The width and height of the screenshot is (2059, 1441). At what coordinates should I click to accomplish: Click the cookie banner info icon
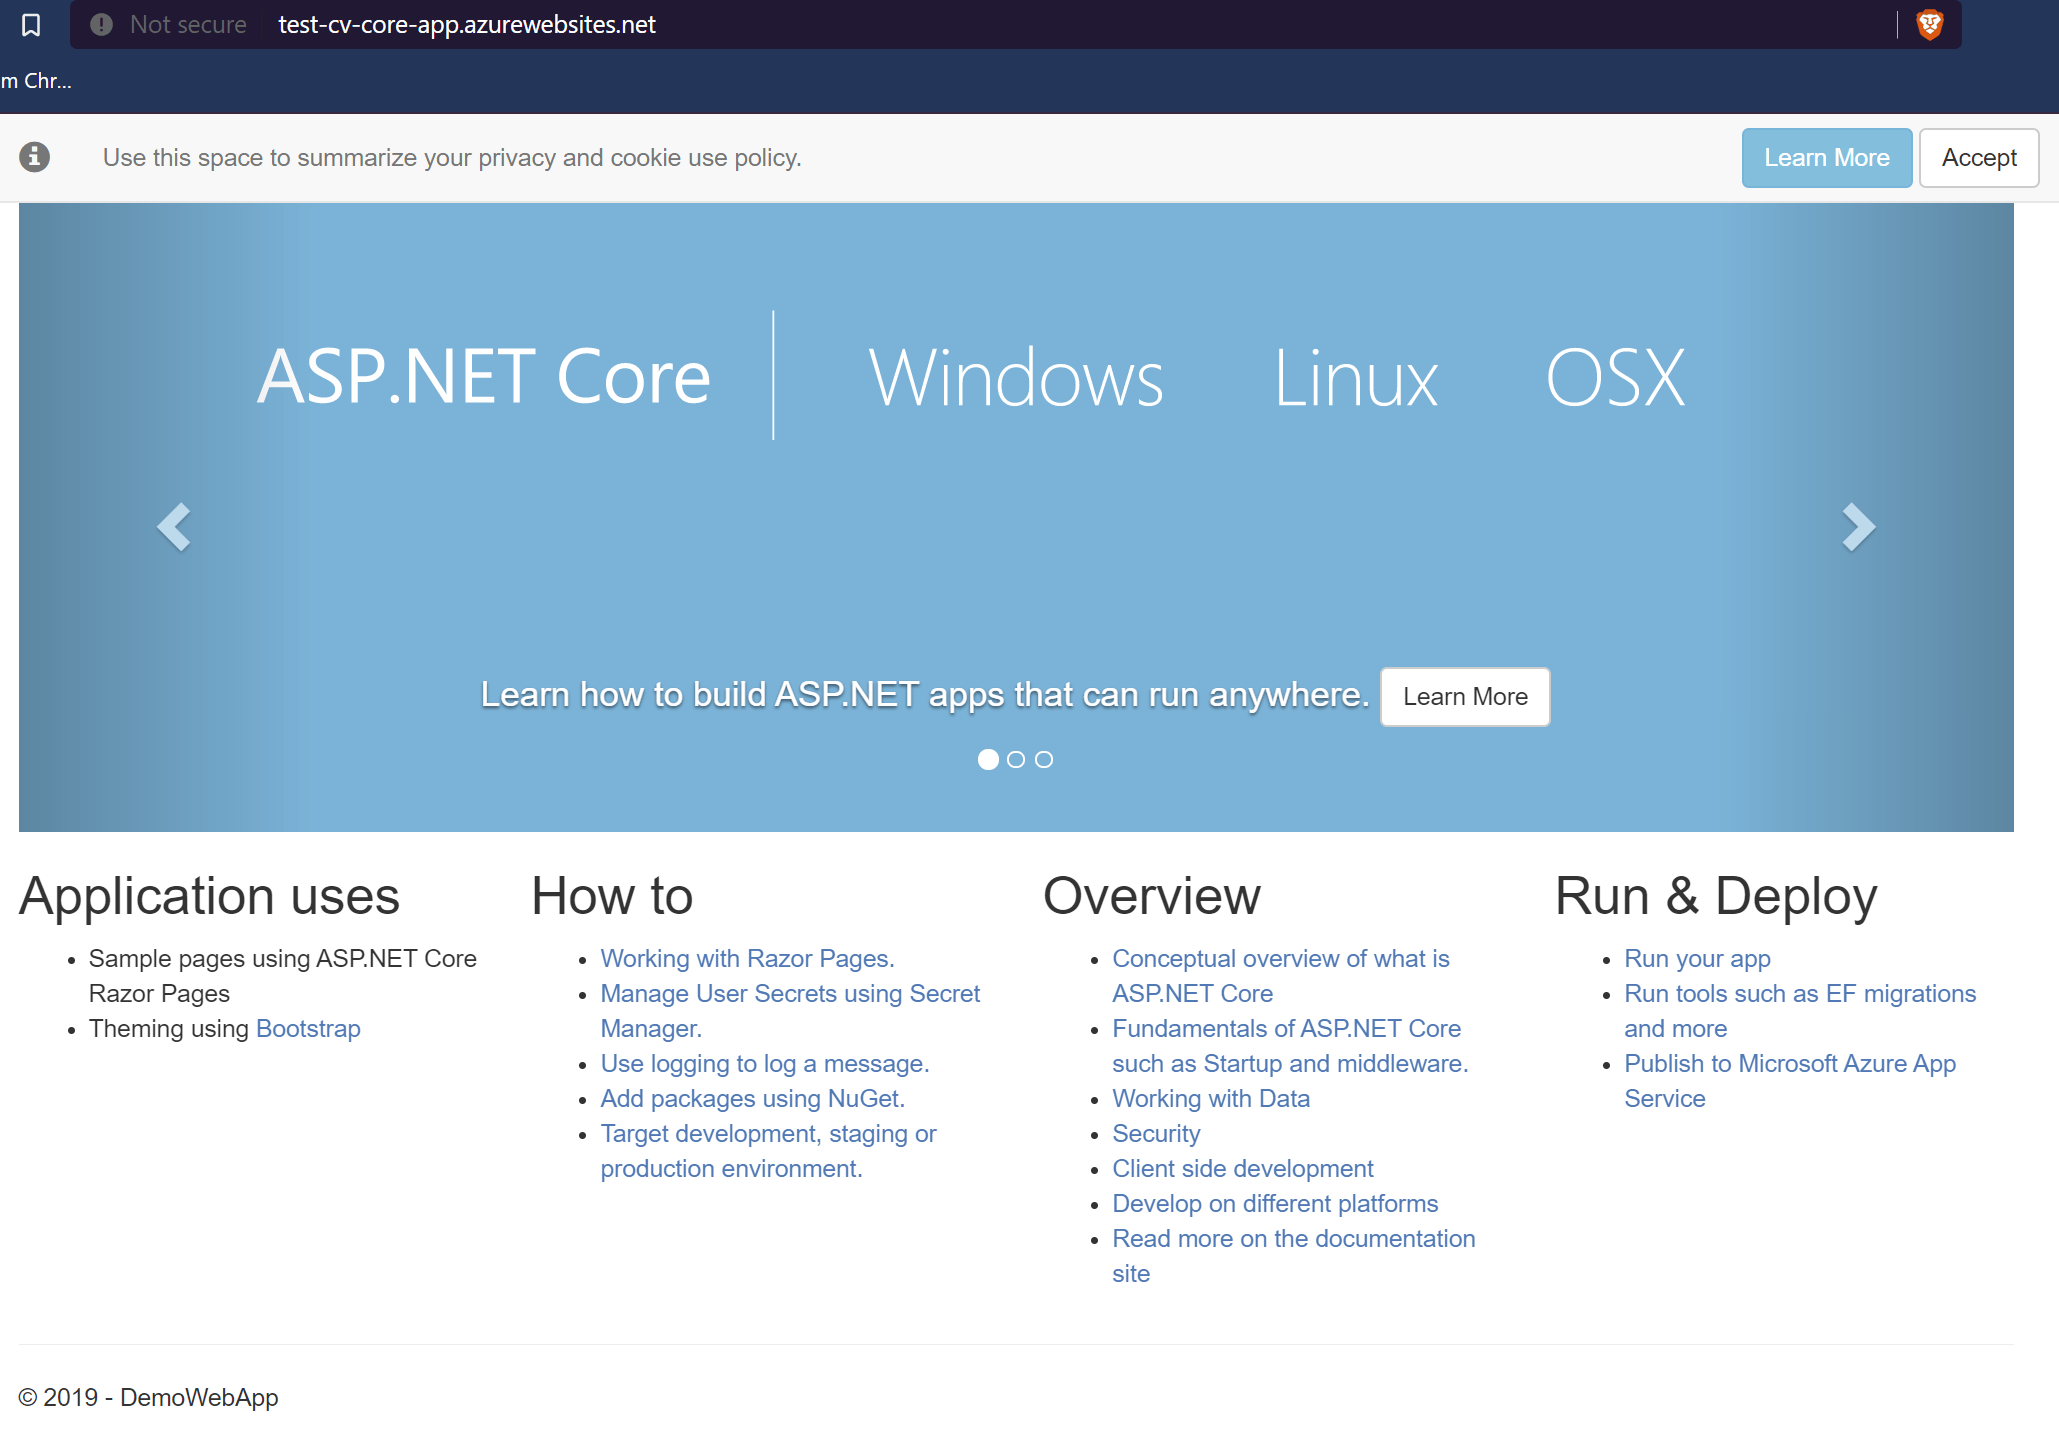pos(35,157)
